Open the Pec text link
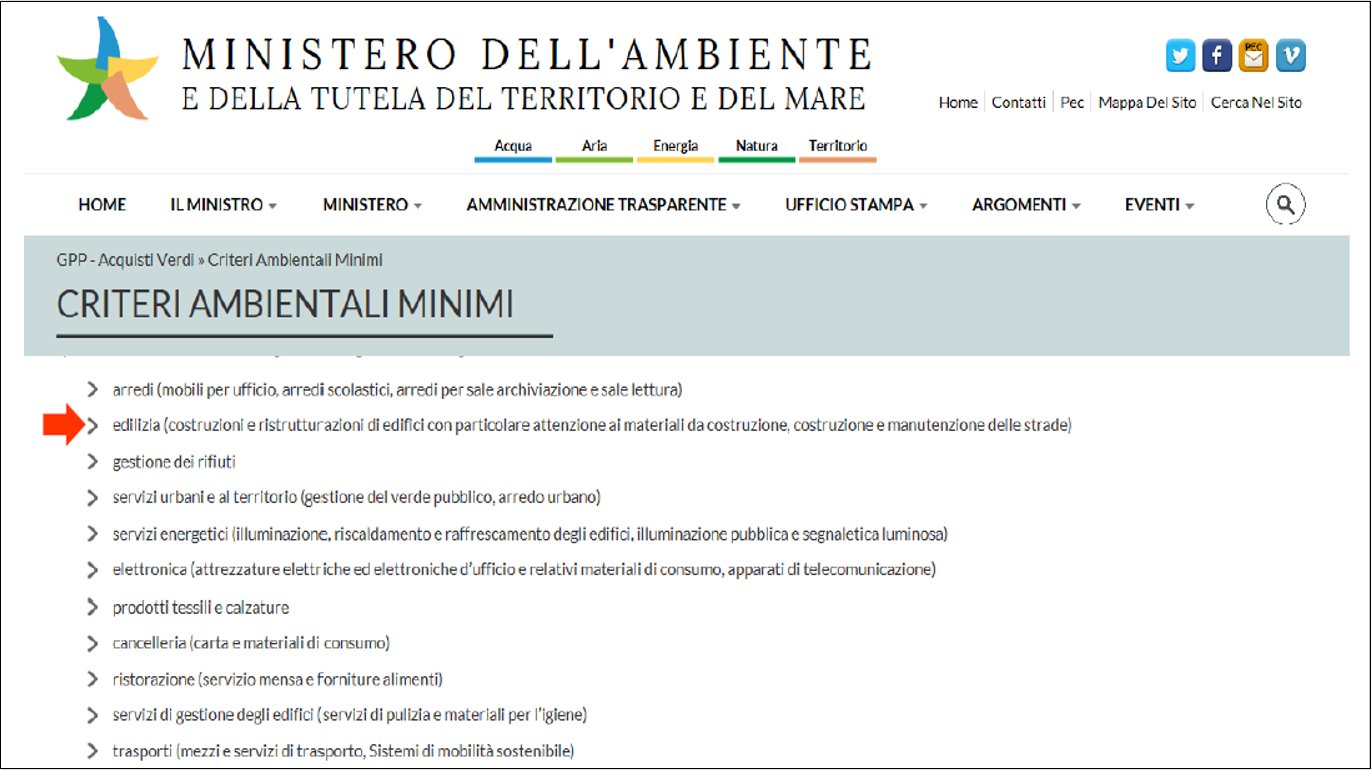 pos(1072,102)
